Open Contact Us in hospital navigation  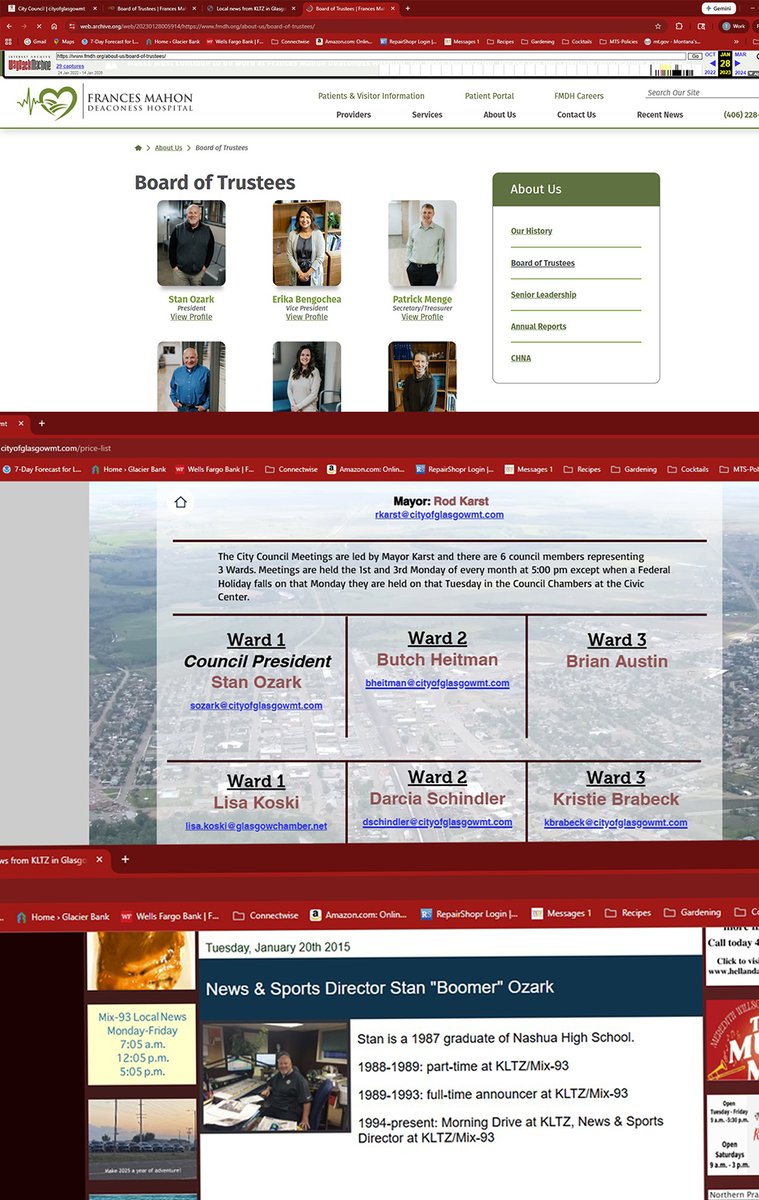576,115
